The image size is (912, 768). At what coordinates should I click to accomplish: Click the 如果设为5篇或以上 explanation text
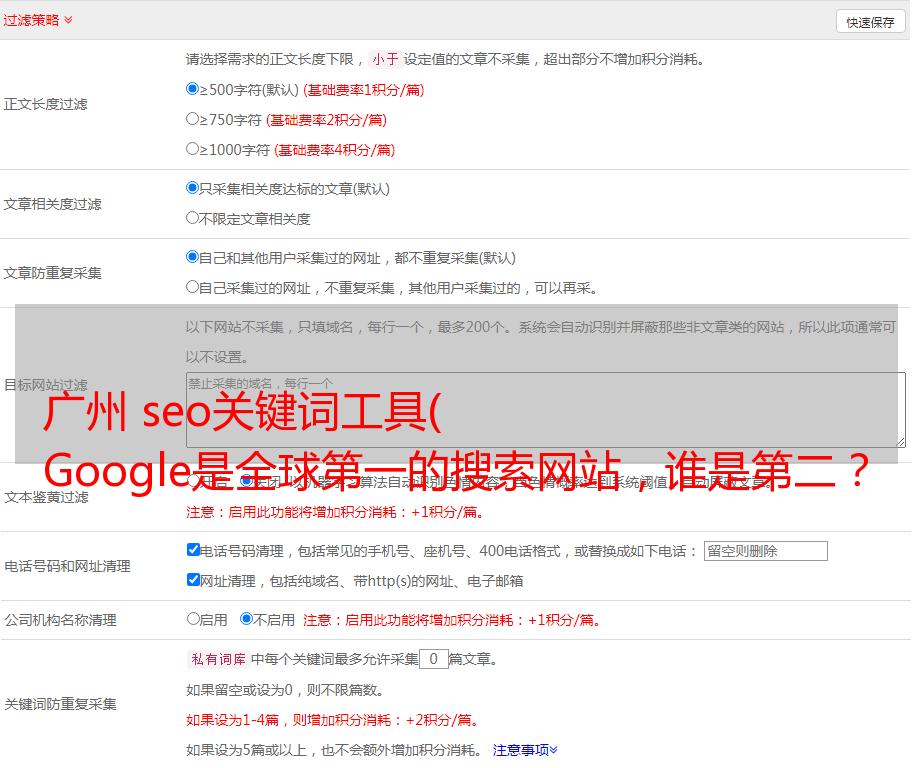click(x=334, y=750)
